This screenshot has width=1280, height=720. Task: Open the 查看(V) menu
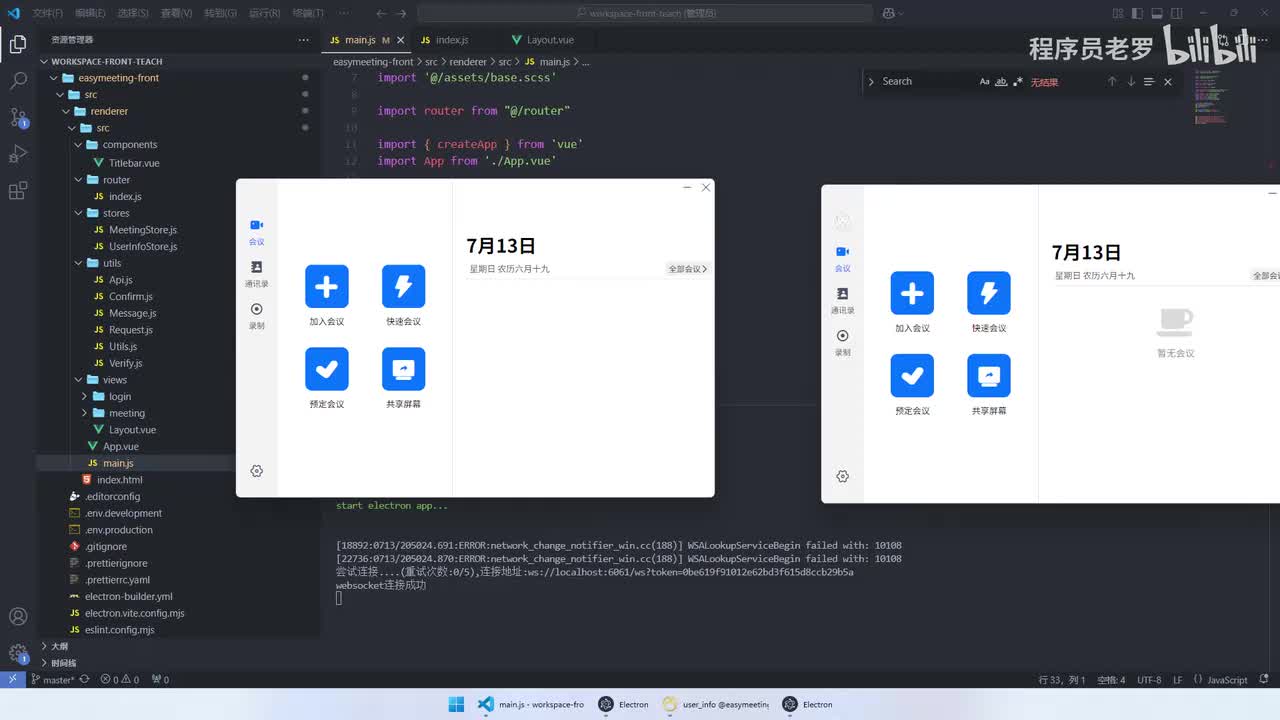coord(177,13)
